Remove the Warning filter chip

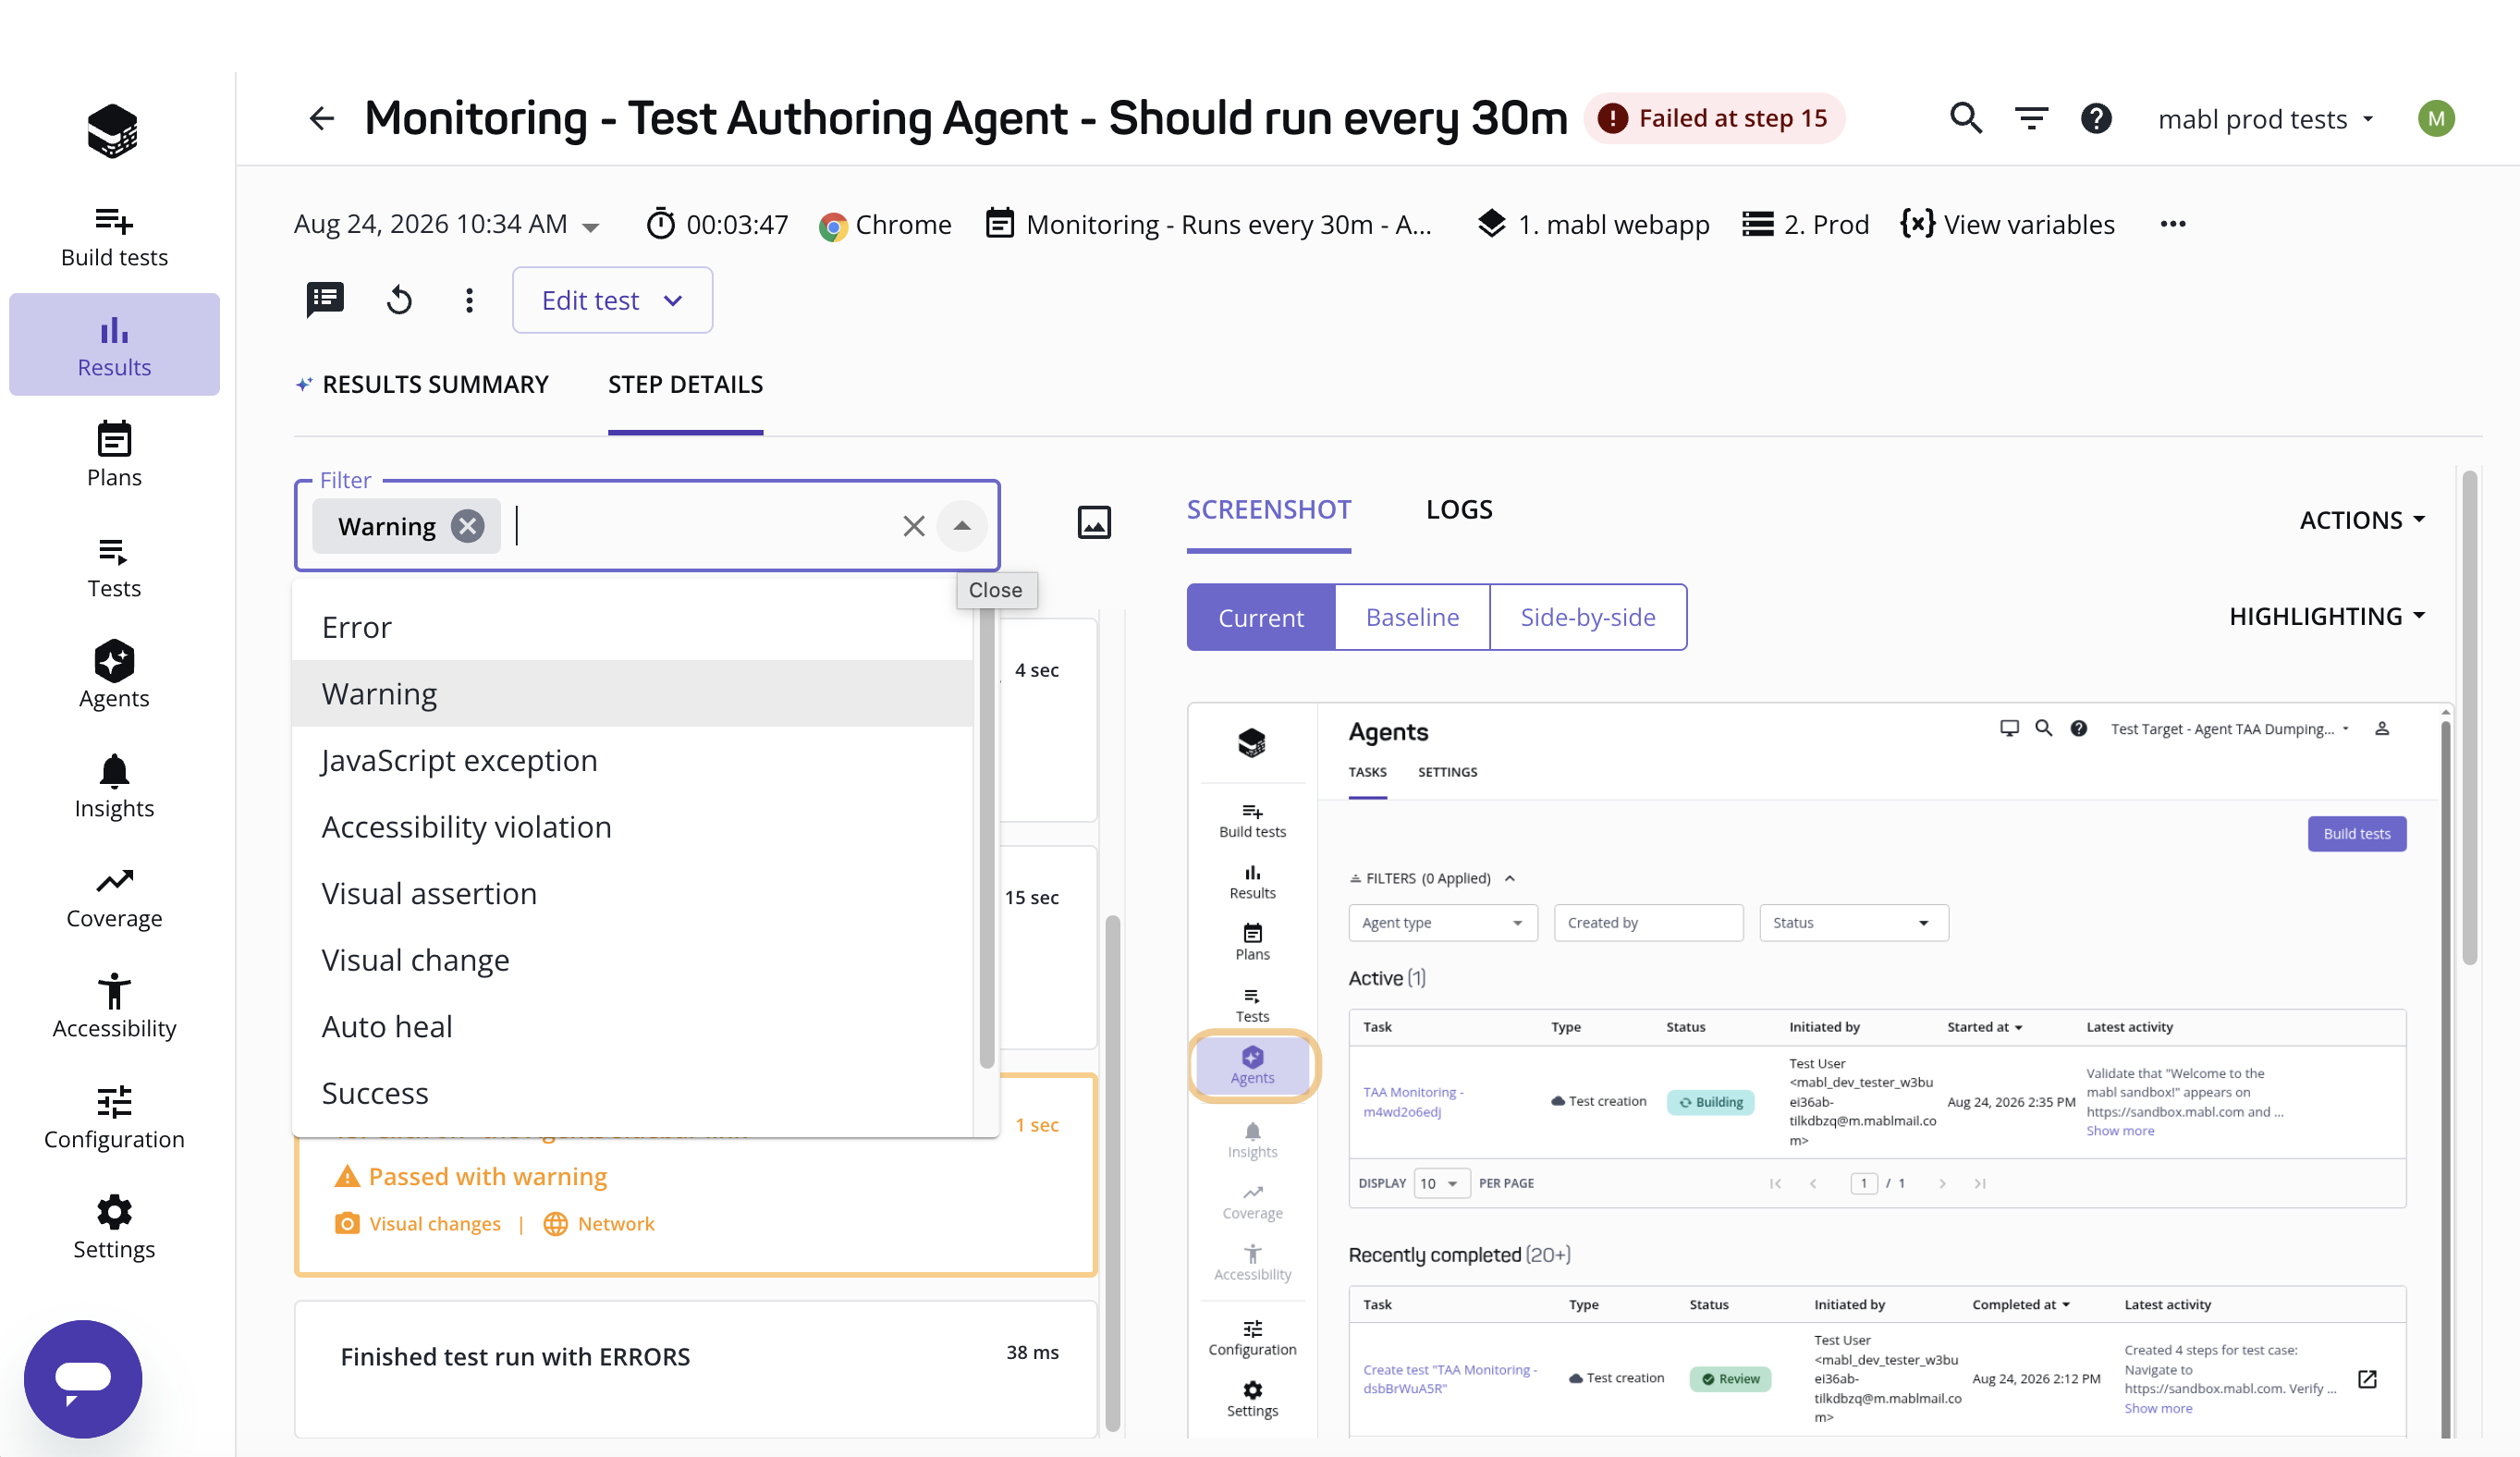pyautogui.click(x=467, y=526)
